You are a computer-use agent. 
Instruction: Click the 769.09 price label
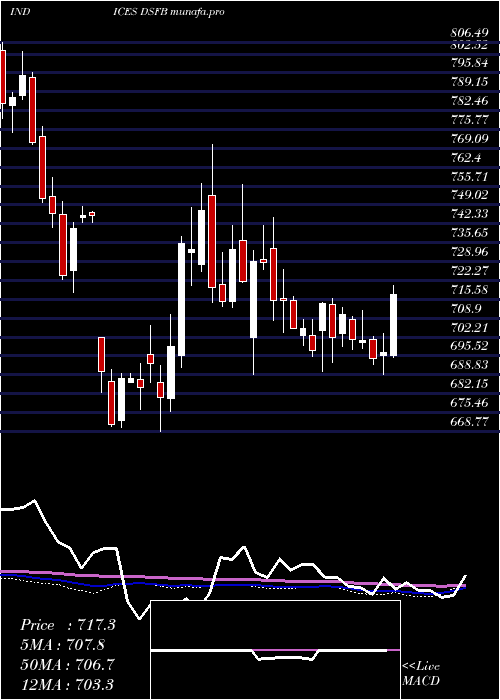469,139
